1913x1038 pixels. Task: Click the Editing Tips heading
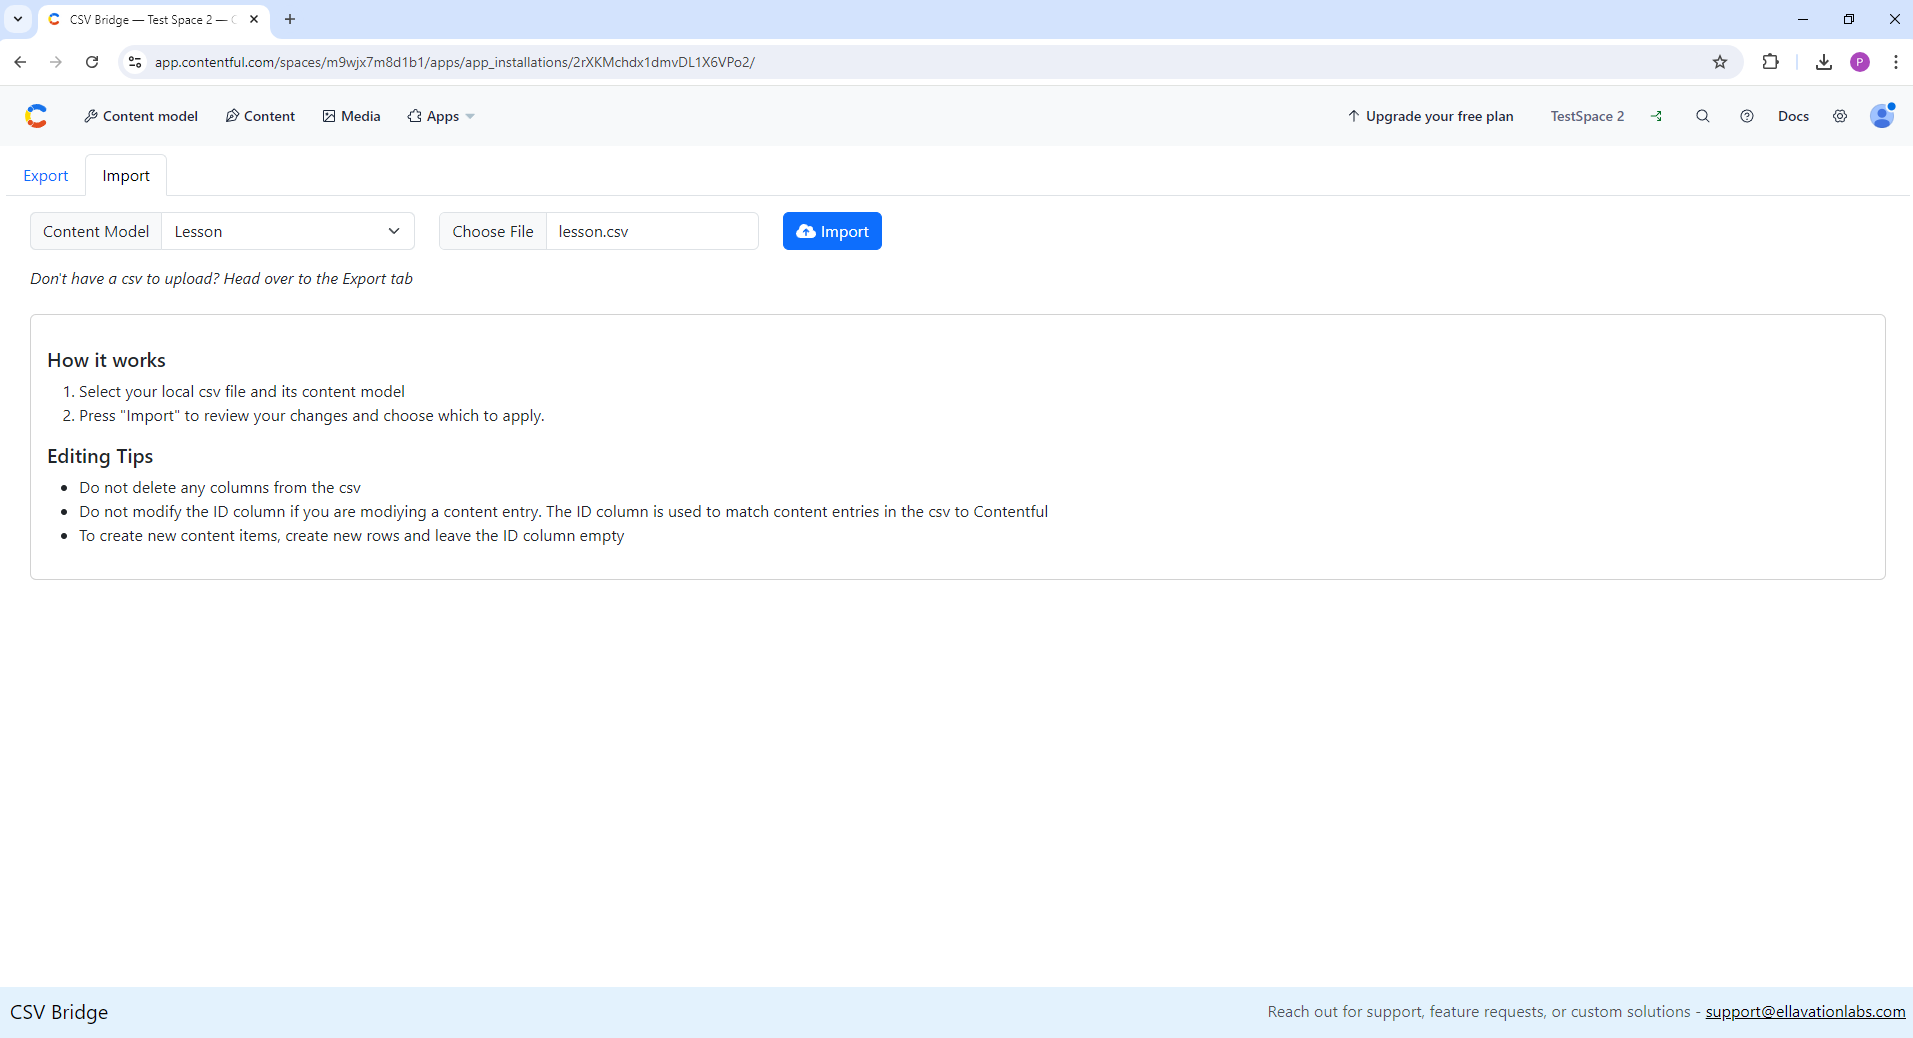click(x=100, y=456)
